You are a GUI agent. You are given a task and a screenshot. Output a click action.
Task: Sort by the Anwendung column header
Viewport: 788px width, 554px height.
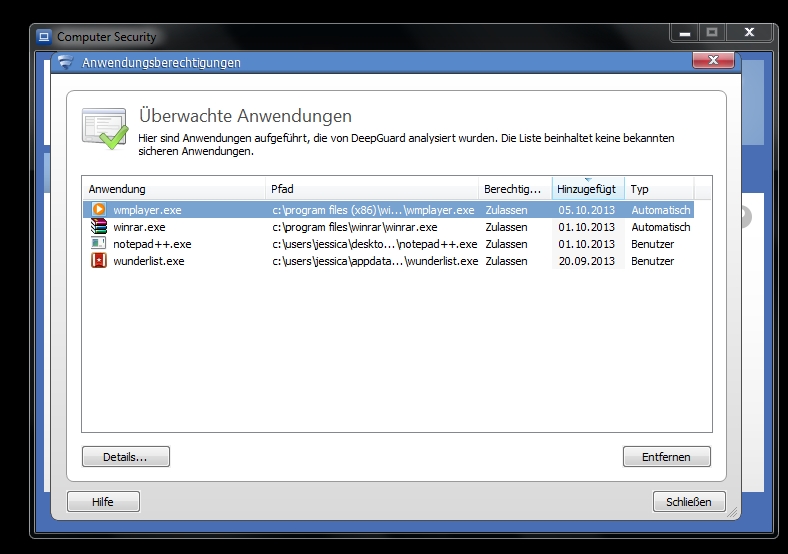[173, 189]
